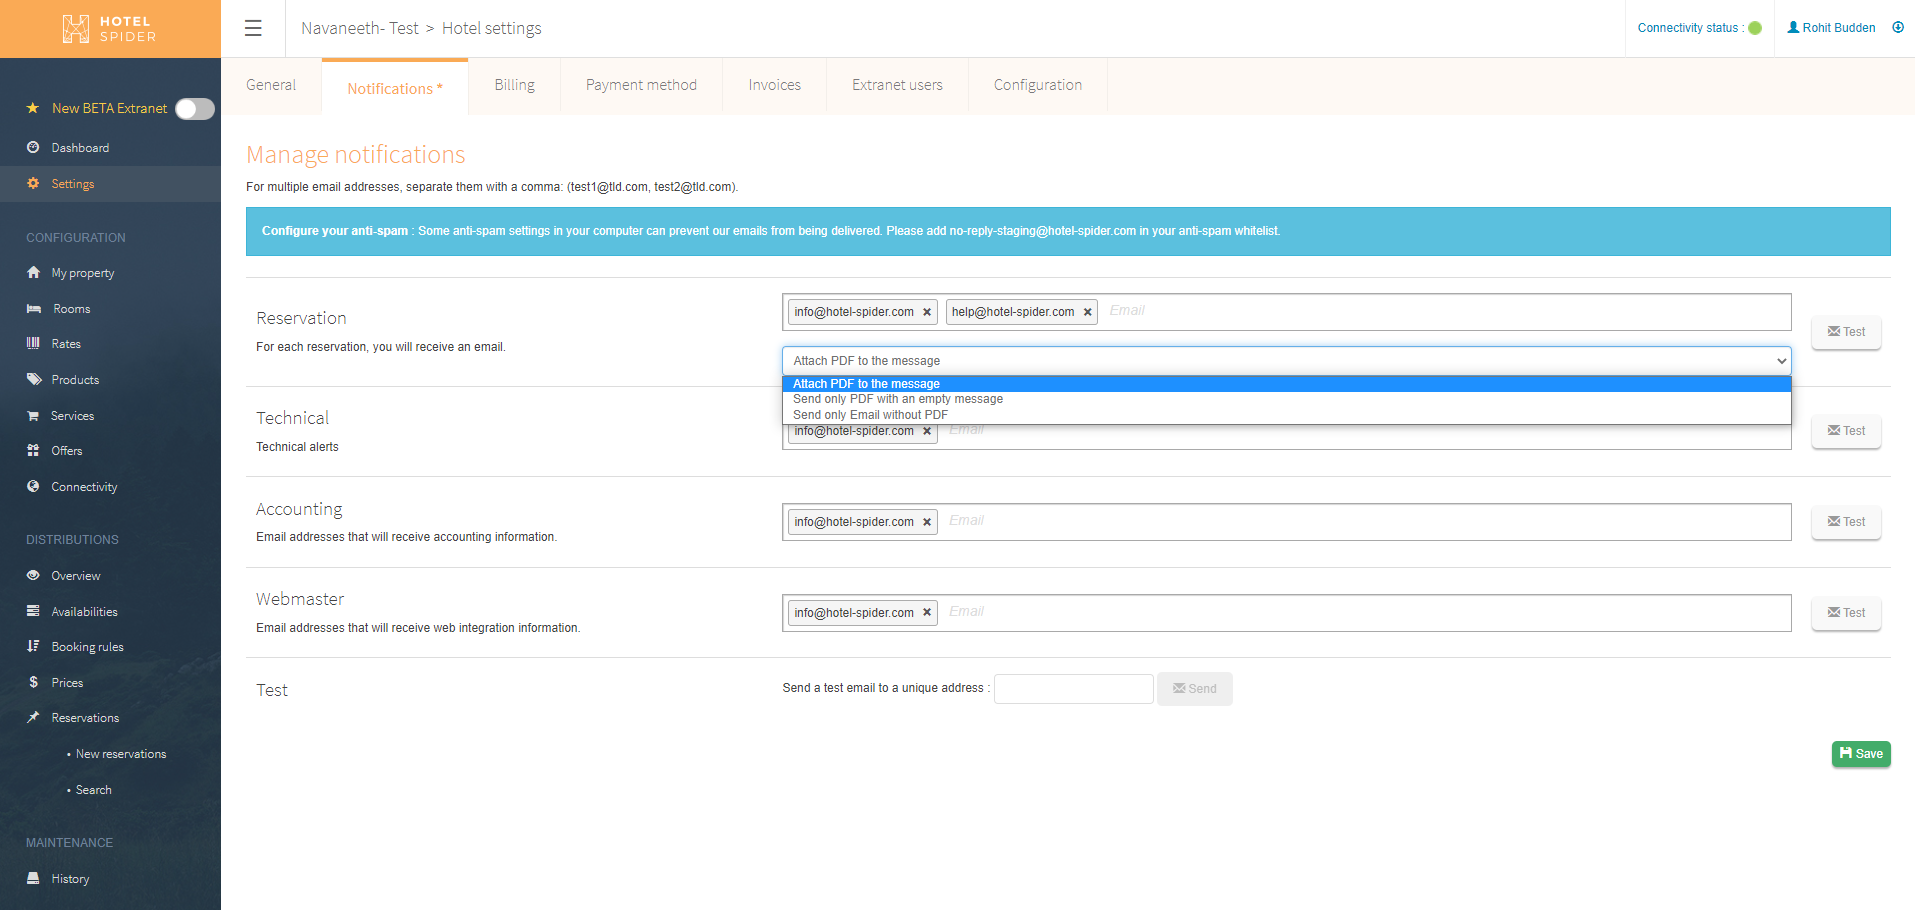Enable the New BETA Extranet toggle
Screen dimensions: 1915x910
pyautogui.click(x=195, y=108)
